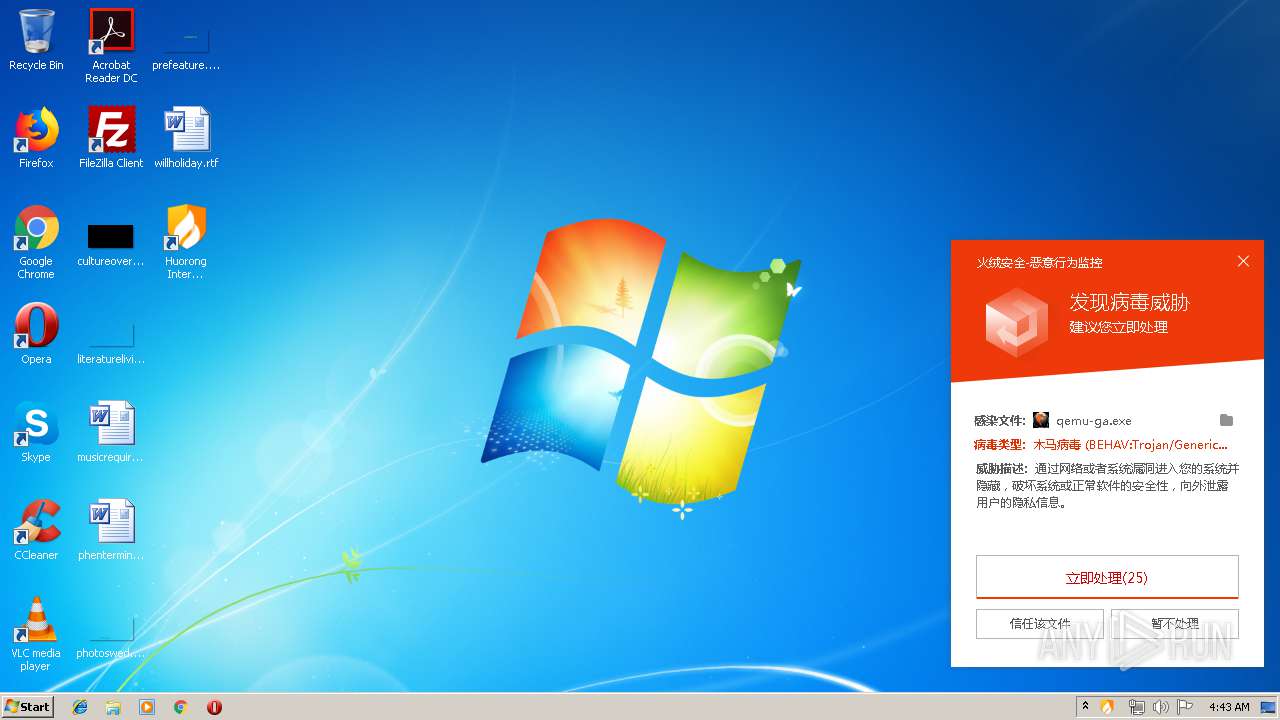The width and height of the screenshot is (1280, 720).
Task: Open Action Center flag tray icon
Action: tap(1186, 707)
